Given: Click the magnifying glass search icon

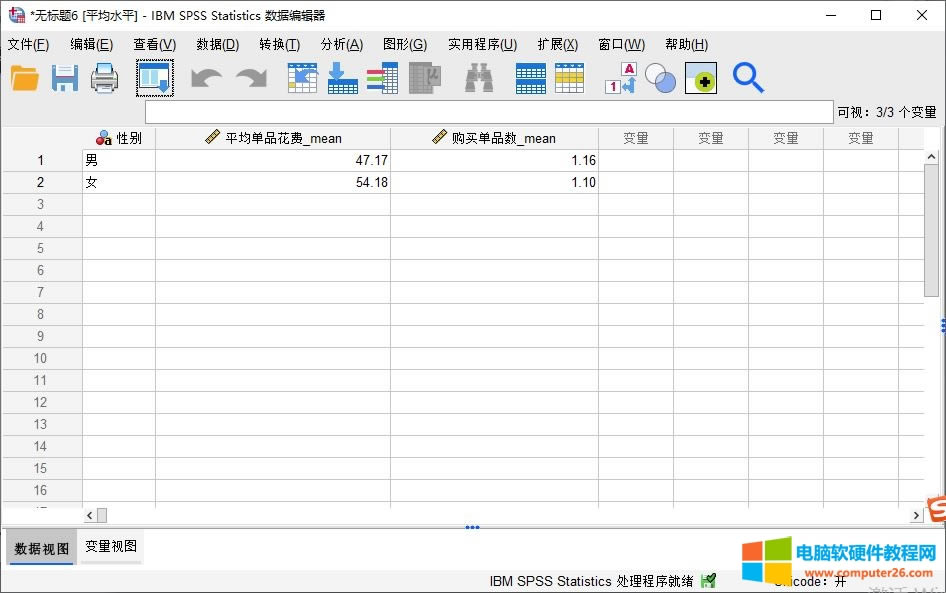Looking at the screenshot, I should 748,78.
